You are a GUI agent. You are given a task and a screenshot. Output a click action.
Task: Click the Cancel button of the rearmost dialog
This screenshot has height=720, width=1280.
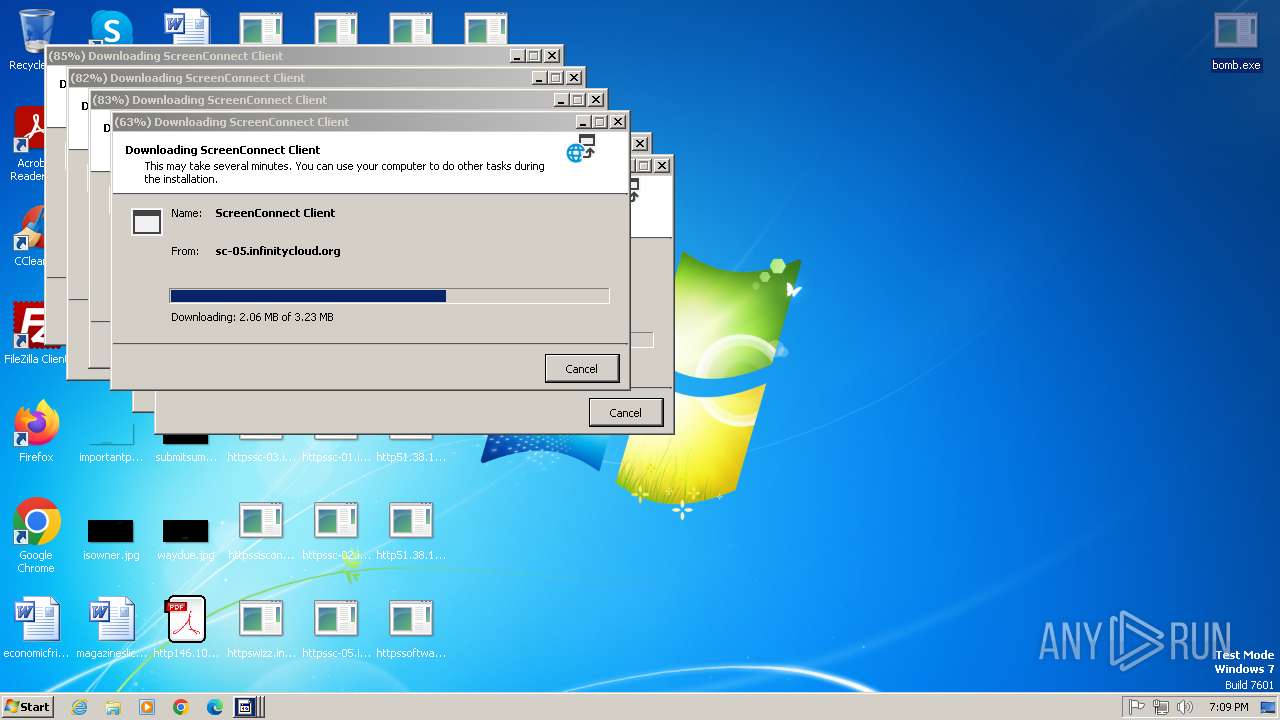625,412
